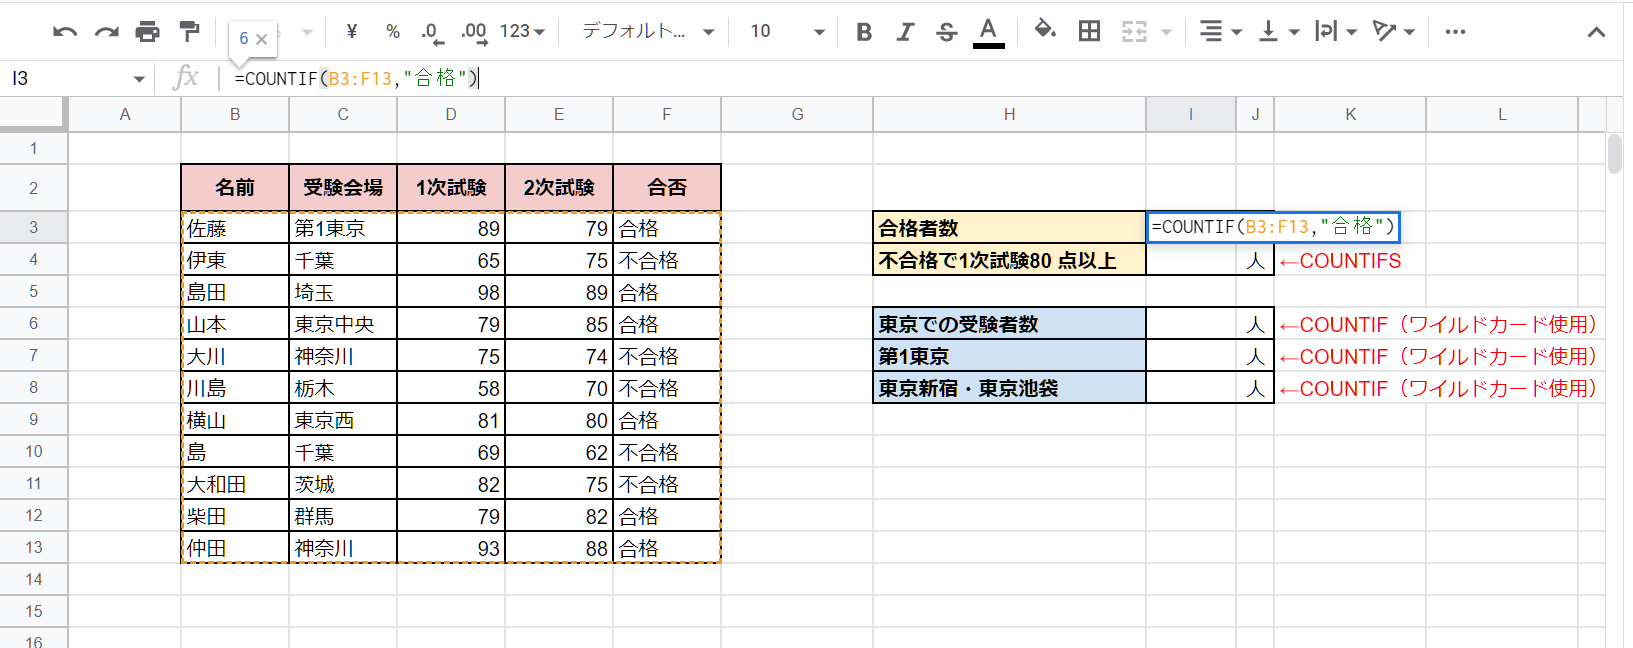Screen dimensions: 1633x648
Task: Close the formula help tooltip
Action: pyautogui.click(x=261, y=39)
